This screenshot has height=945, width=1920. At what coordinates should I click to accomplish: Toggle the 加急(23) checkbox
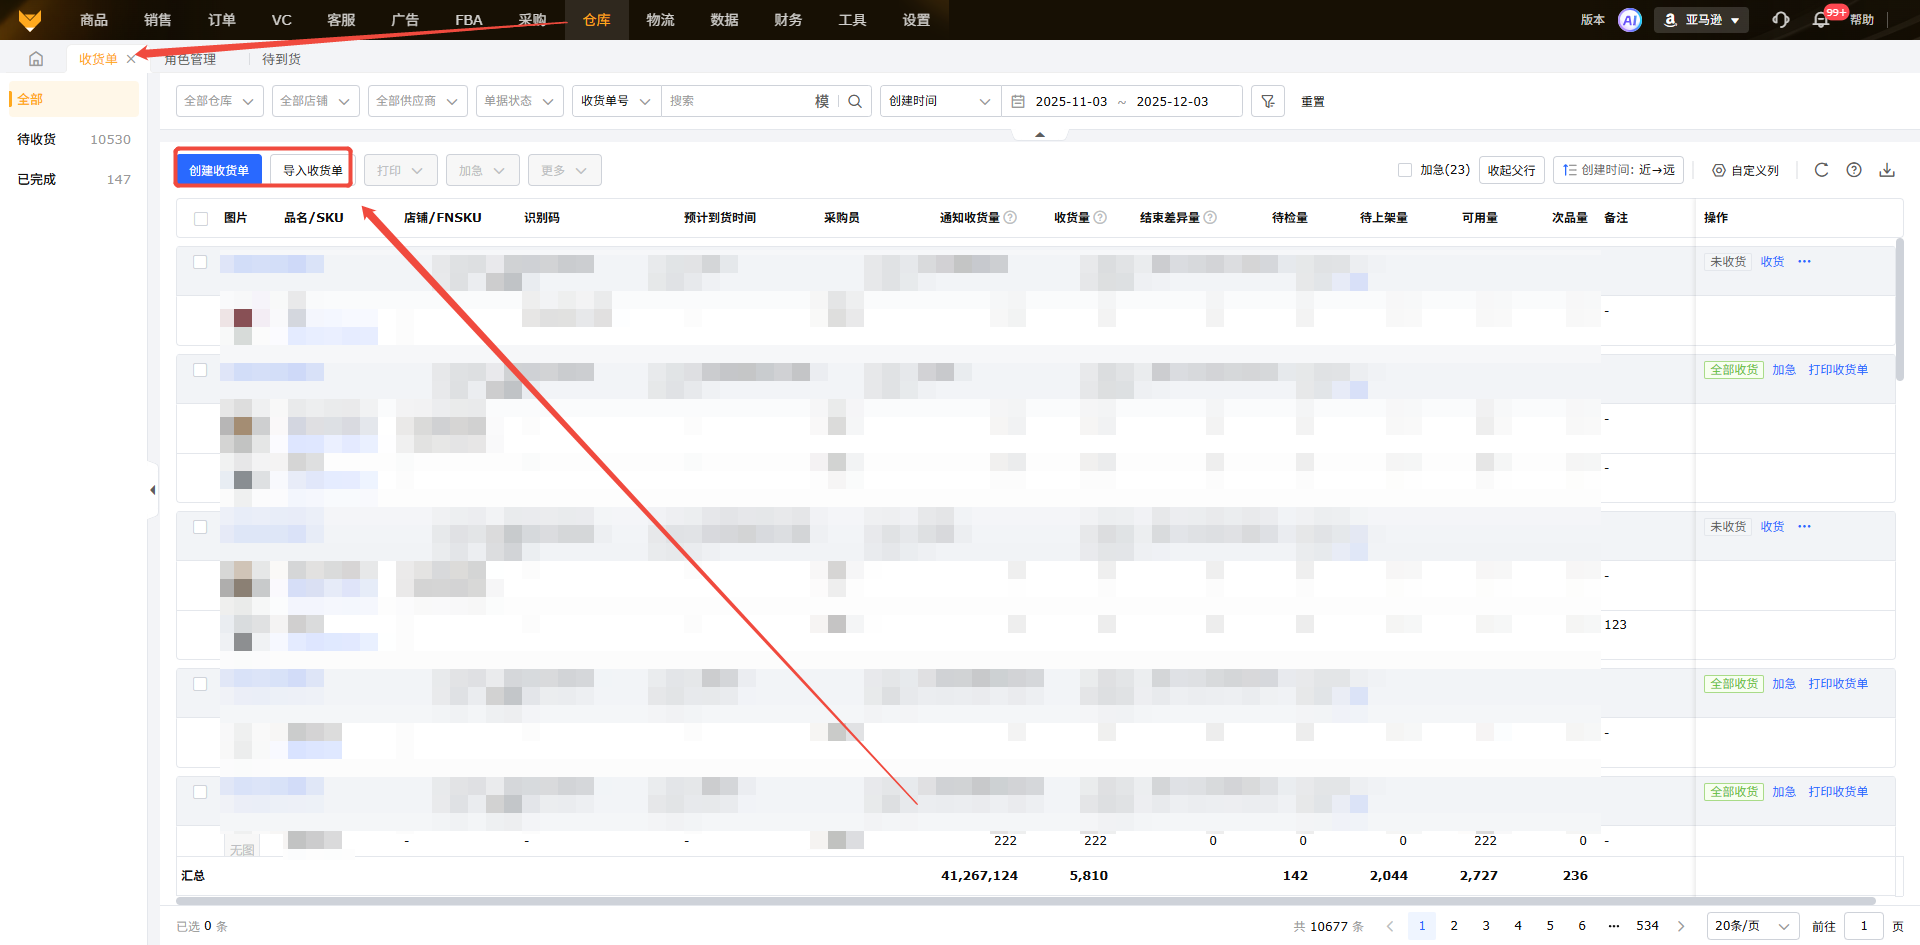(1405, 170)
